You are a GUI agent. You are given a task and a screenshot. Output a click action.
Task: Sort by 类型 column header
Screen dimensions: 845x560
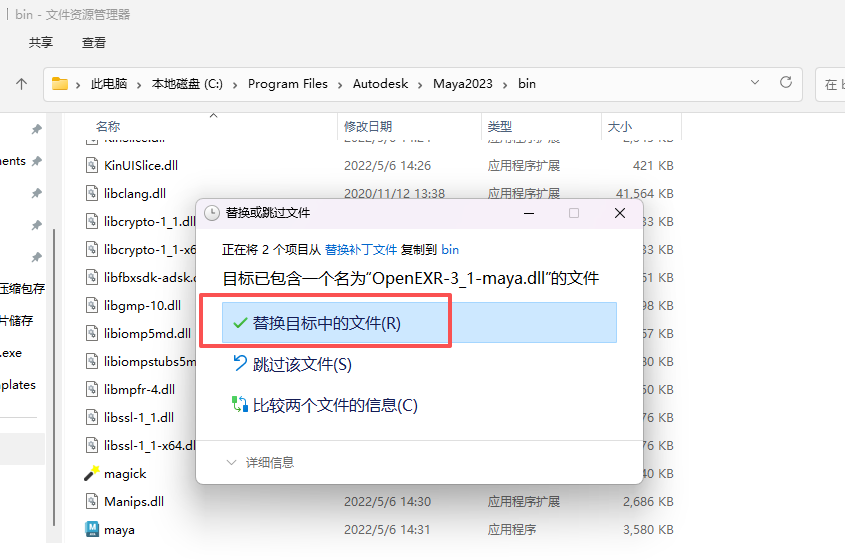tap(500, 127)
